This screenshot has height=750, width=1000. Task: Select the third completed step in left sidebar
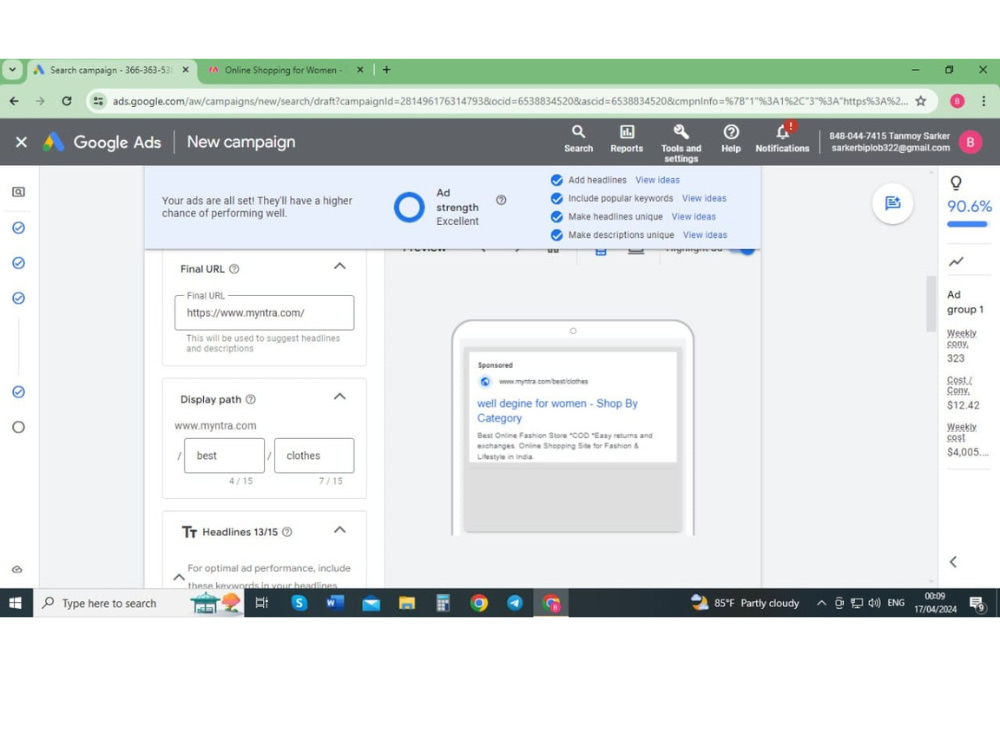tap(18, 298)
